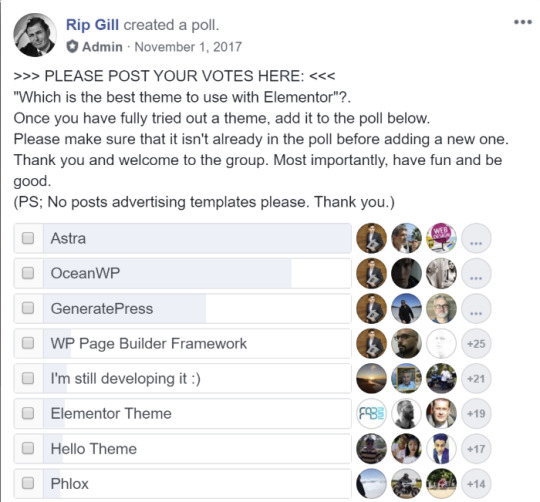
Task: Open the post options three-dot menu
Action: pyautogui.click(x=522, y=22)
